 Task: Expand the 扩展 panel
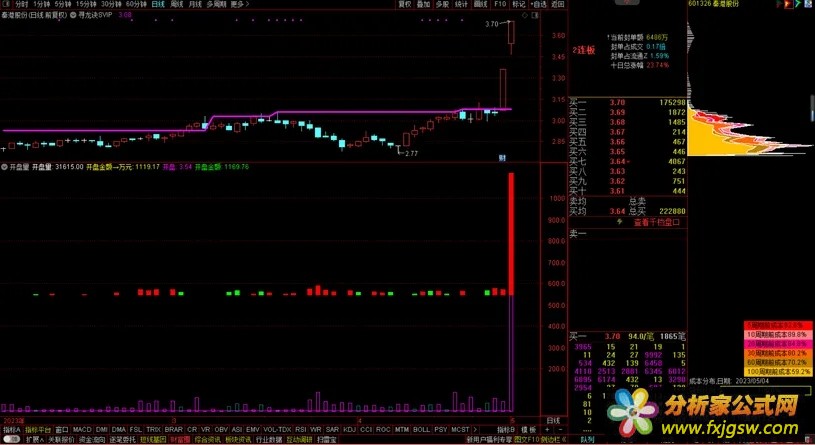[x=34, y=440]
